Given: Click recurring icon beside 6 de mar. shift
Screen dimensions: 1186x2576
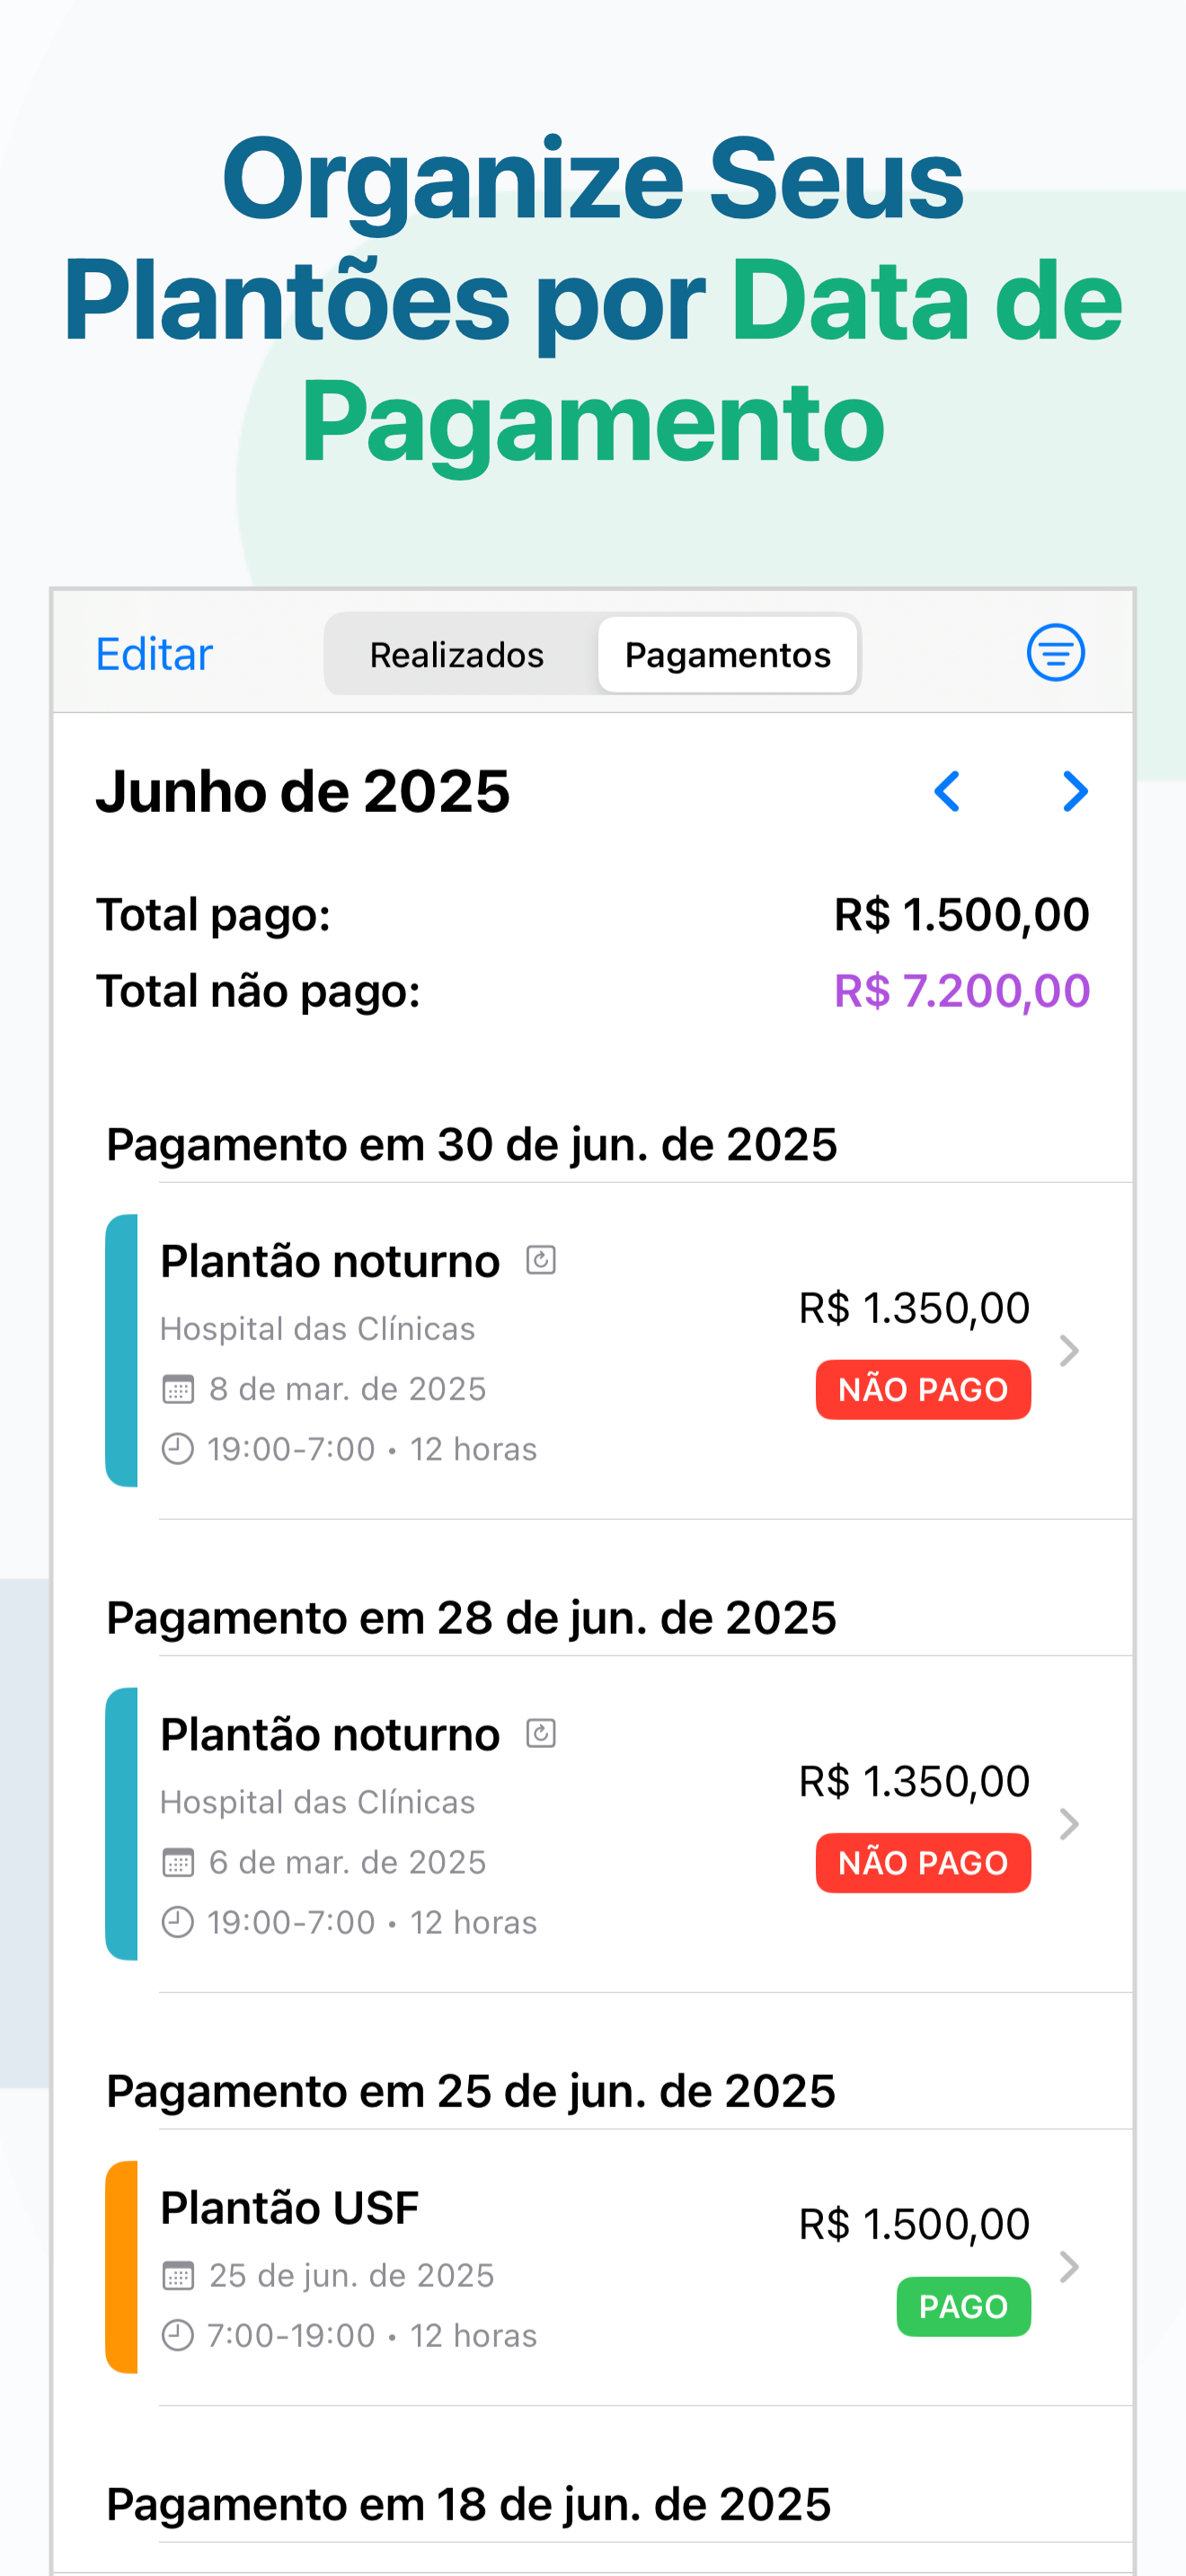Looking at the screenshot, I should pyautogui.click(x=541, y=1733).
